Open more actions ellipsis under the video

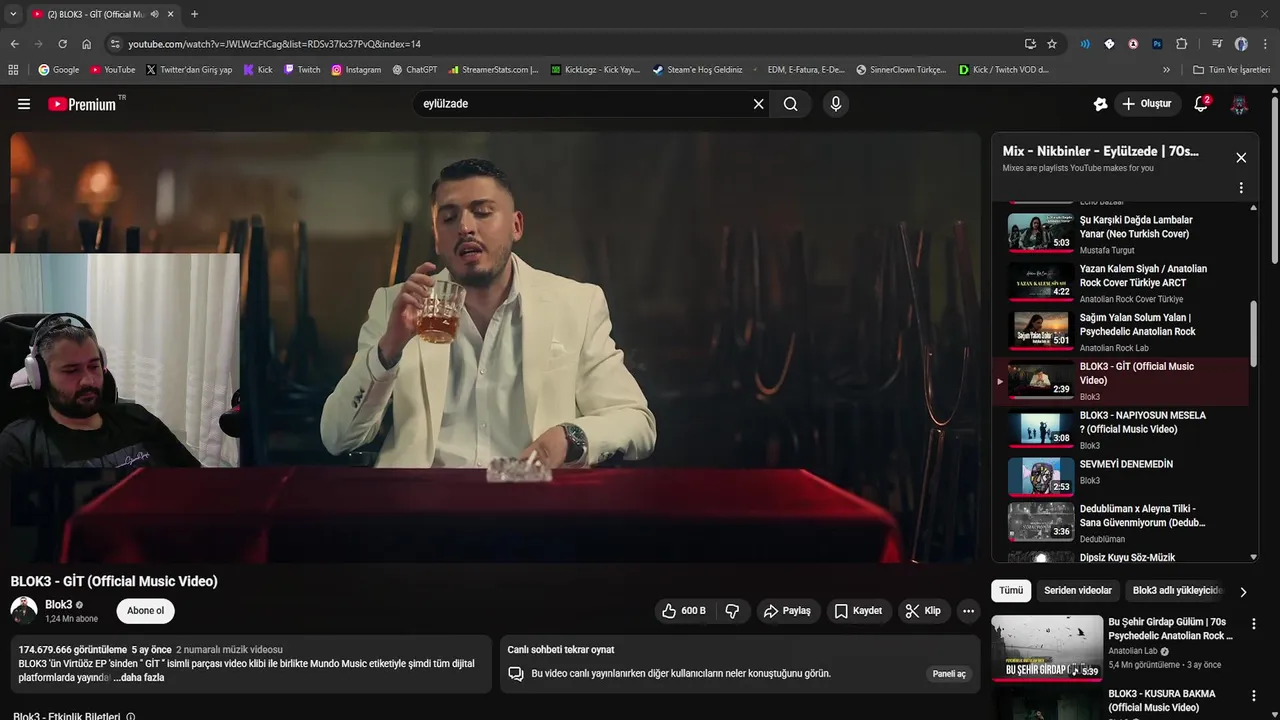coord(968,611)
